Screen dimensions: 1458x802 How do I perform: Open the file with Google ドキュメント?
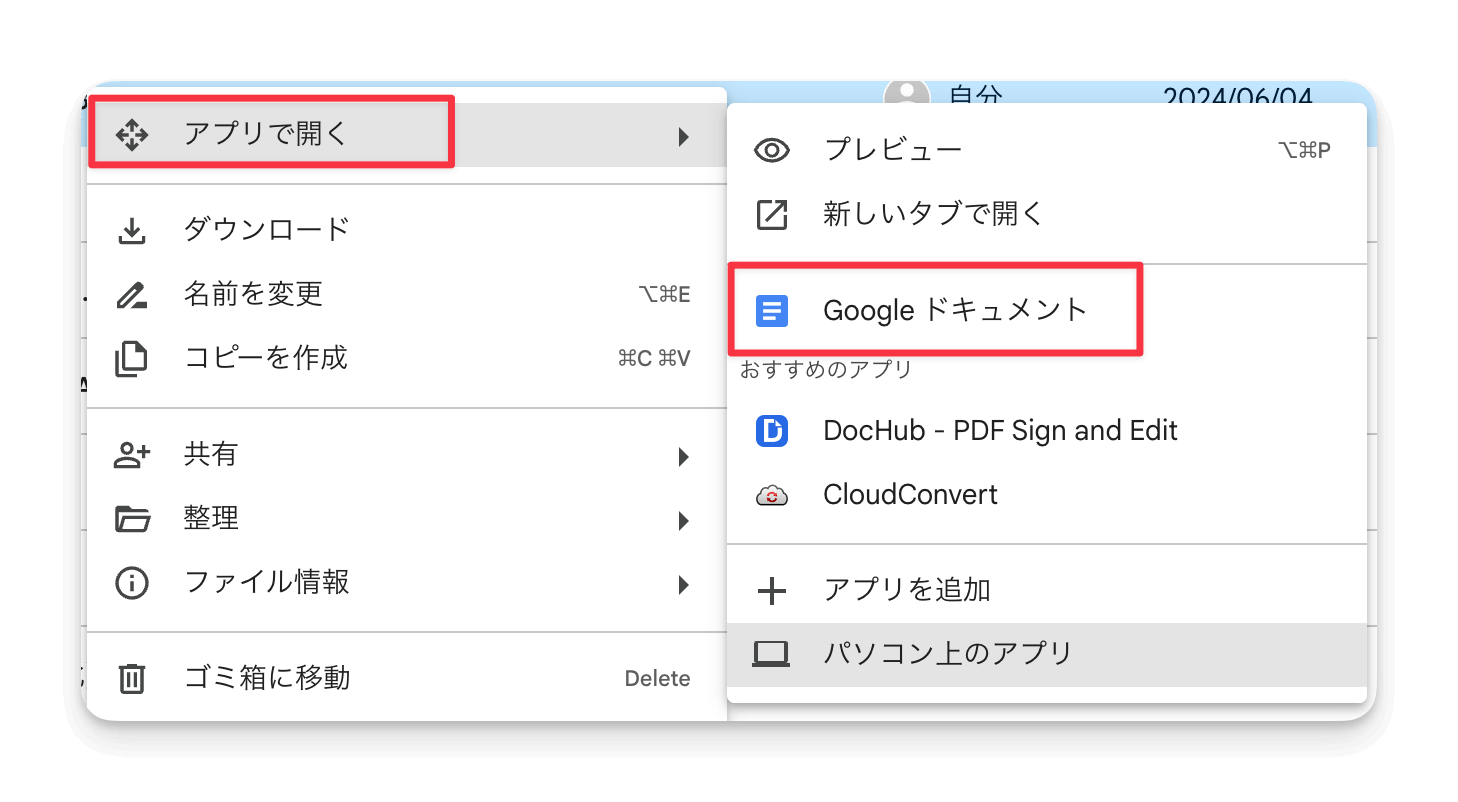(1047, 311)
